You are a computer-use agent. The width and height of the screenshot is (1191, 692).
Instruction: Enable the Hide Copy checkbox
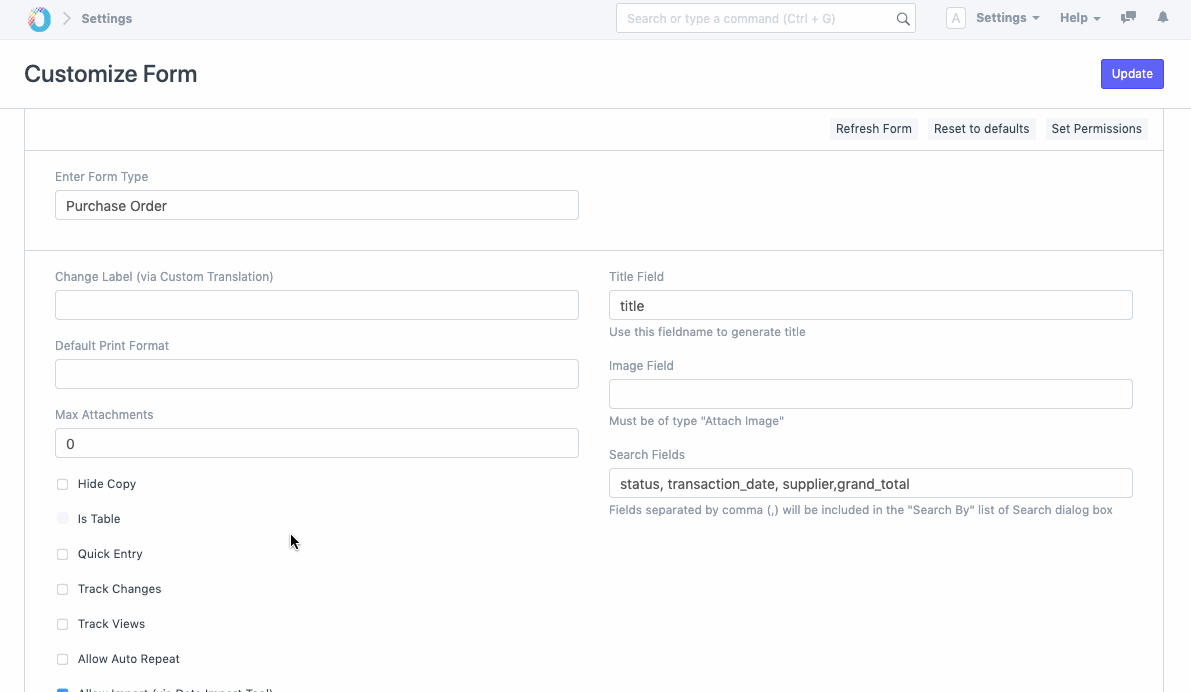[62, 484]
